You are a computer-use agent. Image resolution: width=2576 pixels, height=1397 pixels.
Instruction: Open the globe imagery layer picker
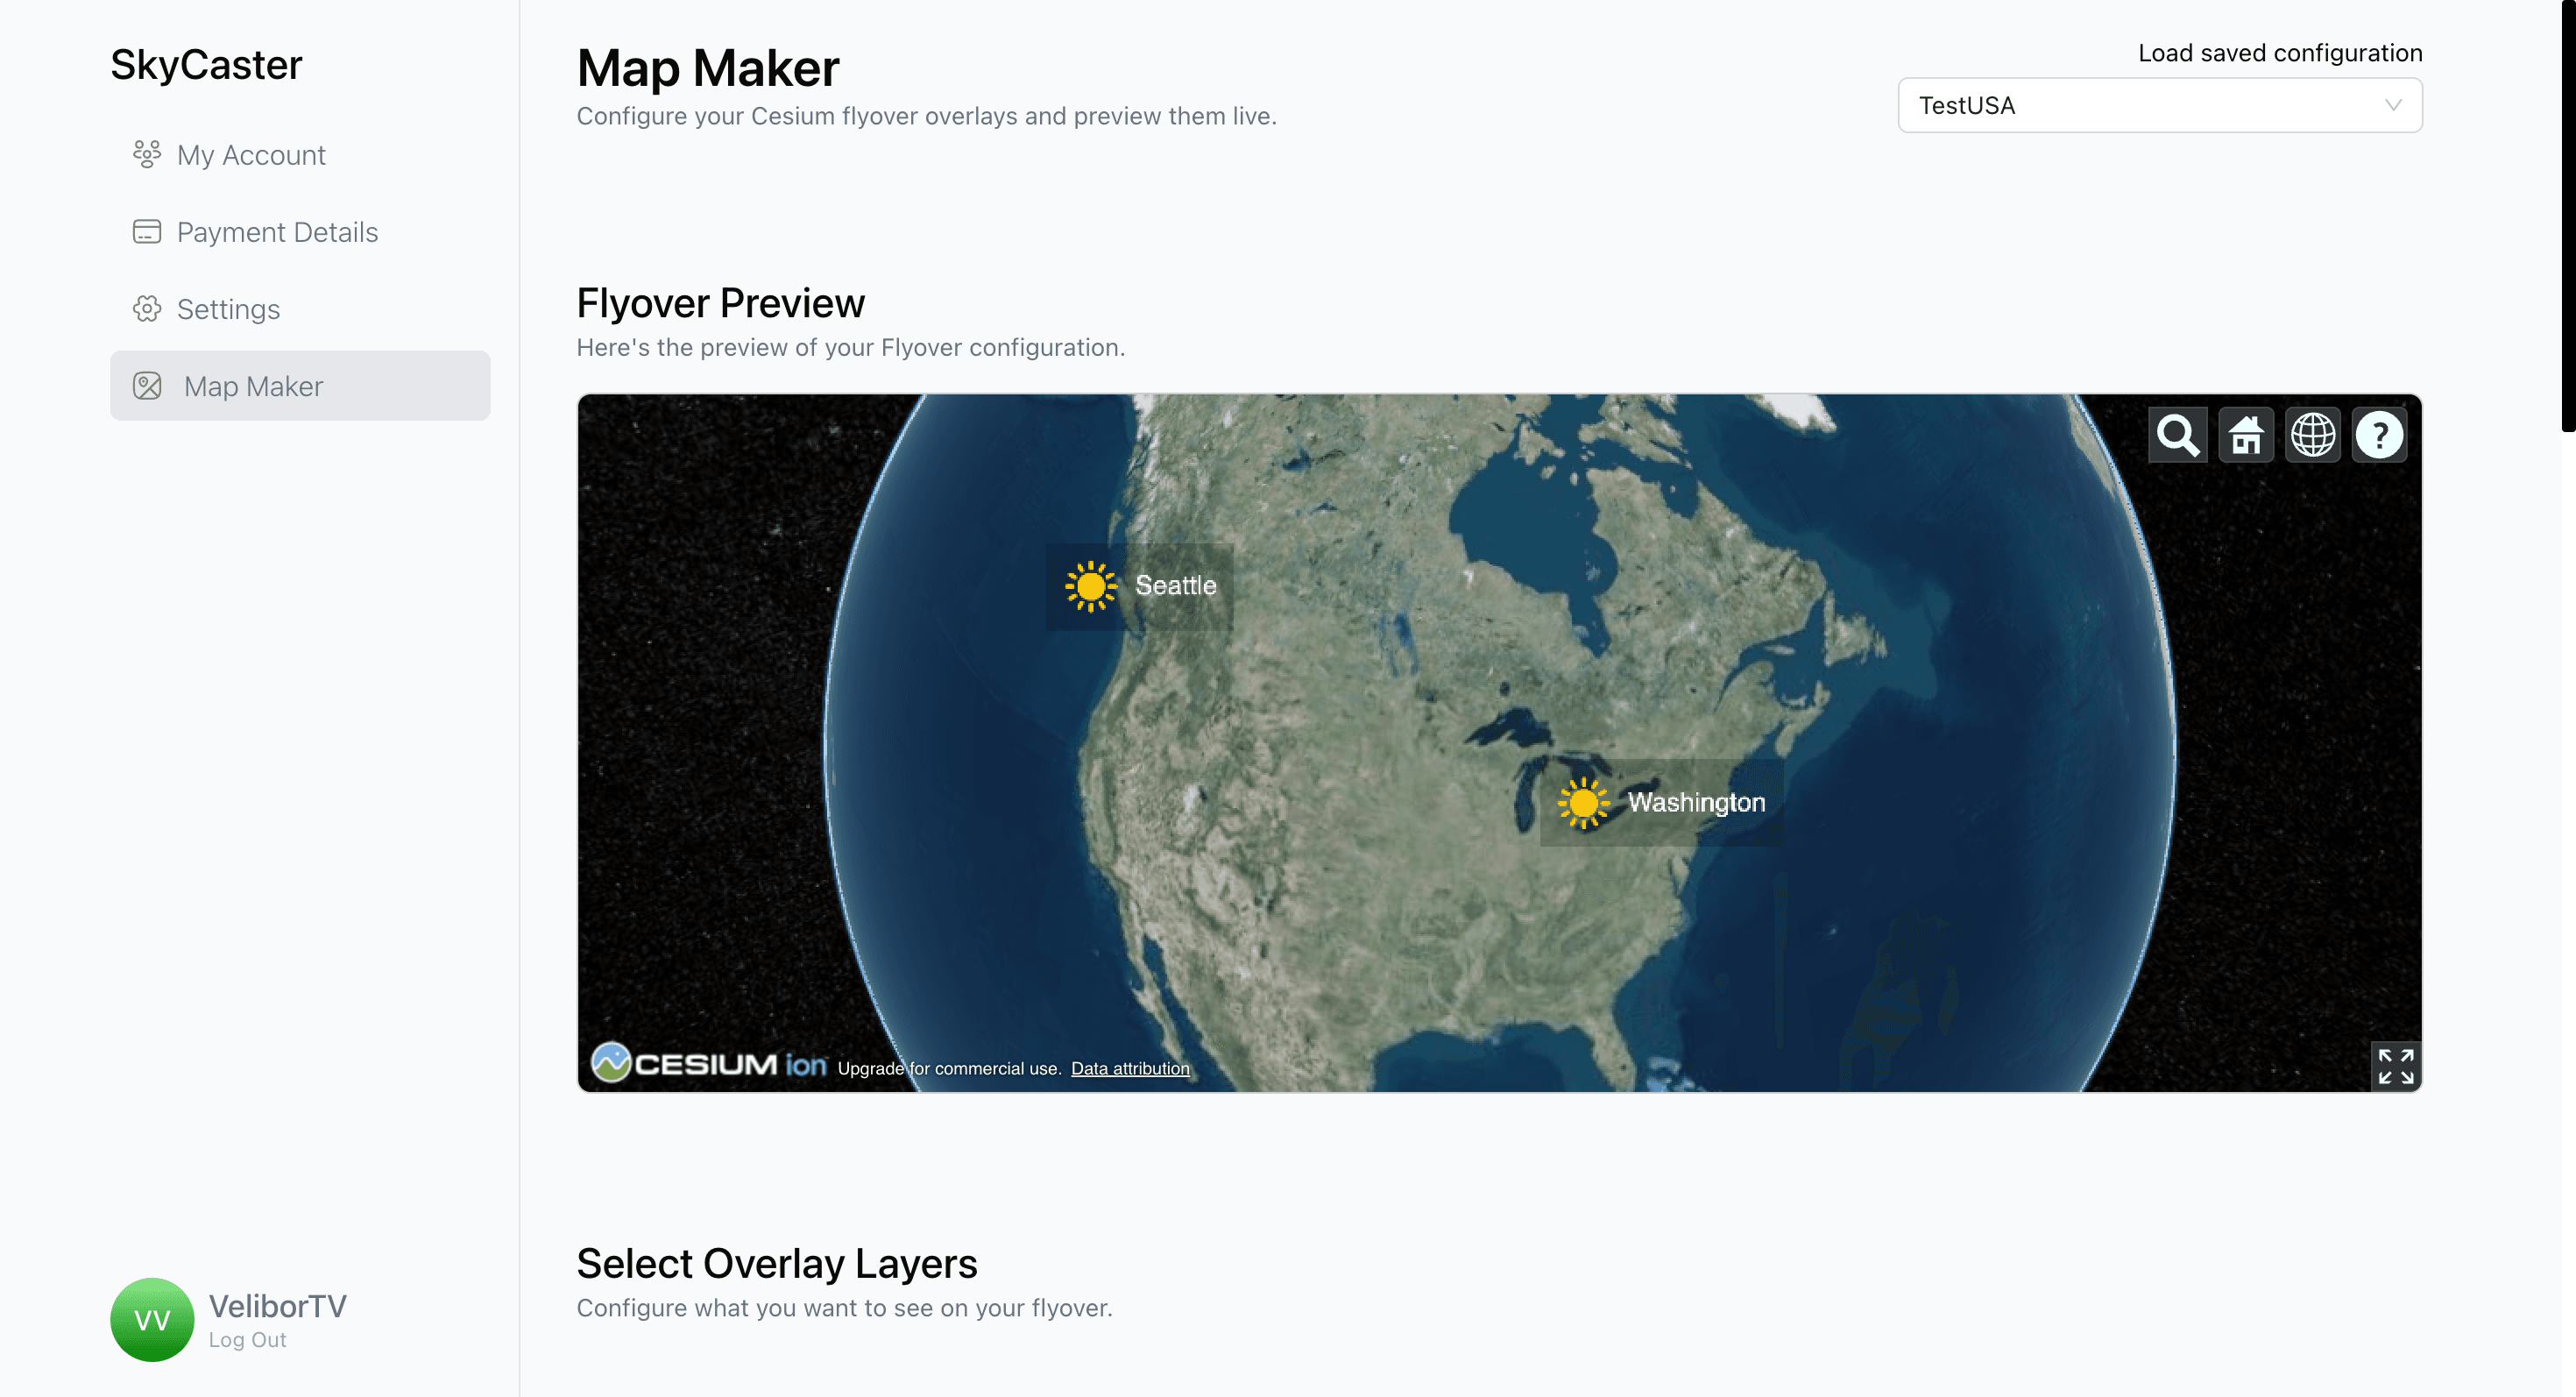[2312, 435]
